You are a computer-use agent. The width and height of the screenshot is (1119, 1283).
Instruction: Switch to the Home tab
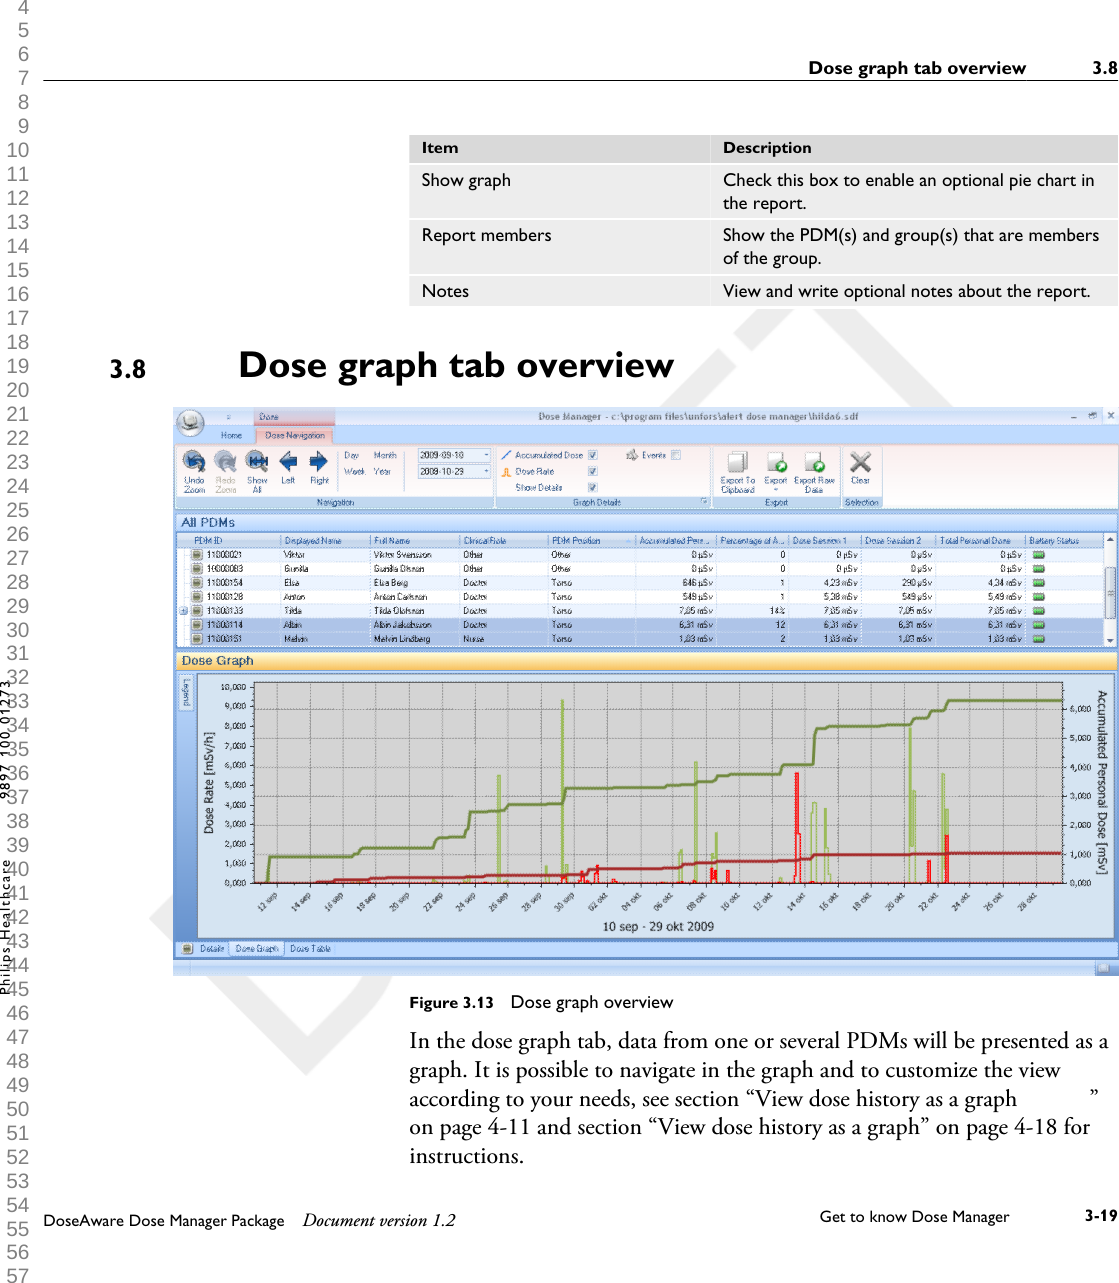[x=231, y=435]
